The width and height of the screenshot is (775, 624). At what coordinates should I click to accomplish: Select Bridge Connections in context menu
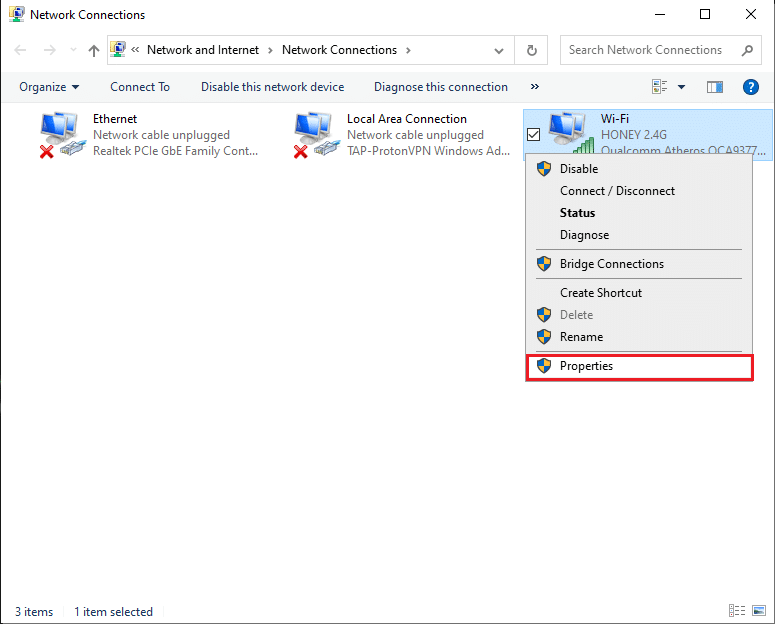click(x=611, y=264)
